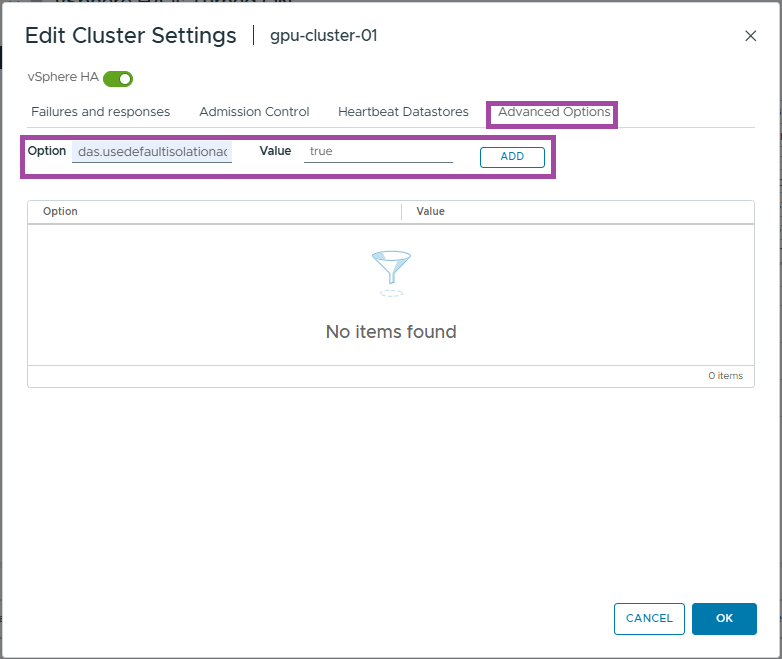The height and width of the screenshot is (659, 782).
Task: Close the Edit Cluster Settings dialog
Action: point(751,36)
